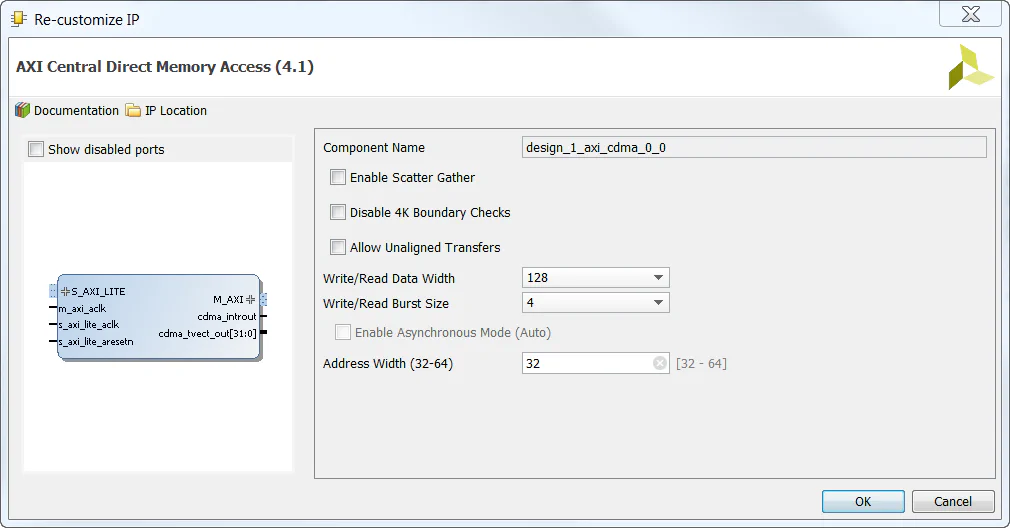Click the M_AXI port label
This screenshot has height=528, width=1010.
[x=228, y=299]
